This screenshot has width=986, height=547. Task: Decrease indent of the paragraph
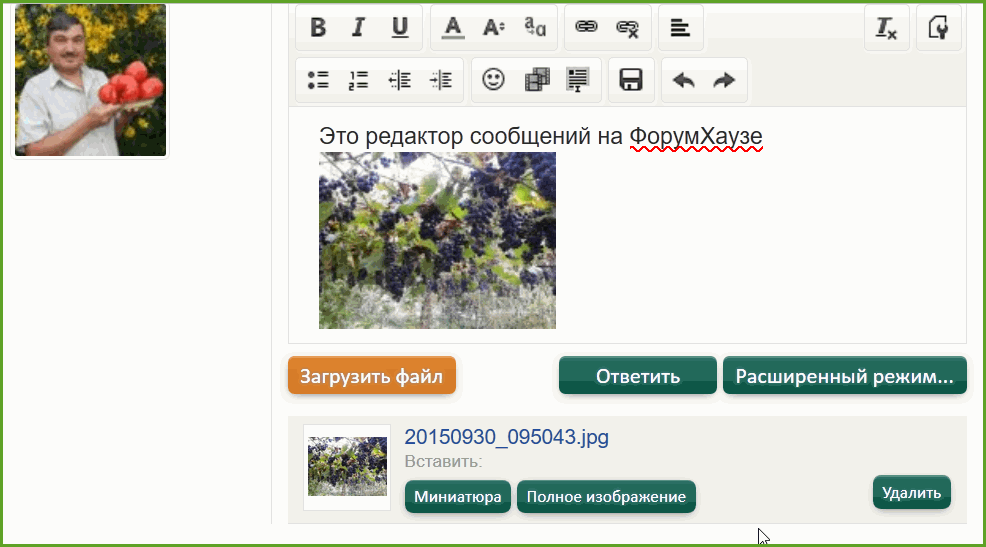click(400, 80)
